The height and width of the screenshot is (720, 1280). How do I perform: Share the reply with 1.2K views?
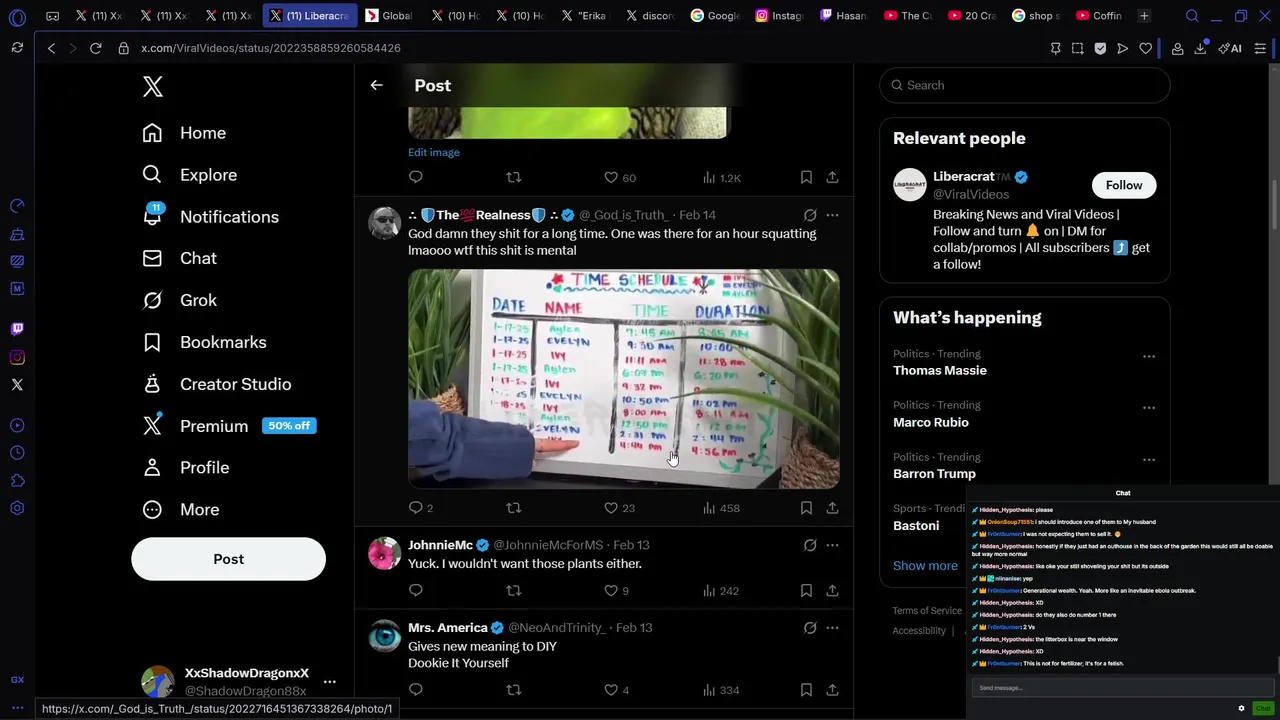click(x=832, y=177)
